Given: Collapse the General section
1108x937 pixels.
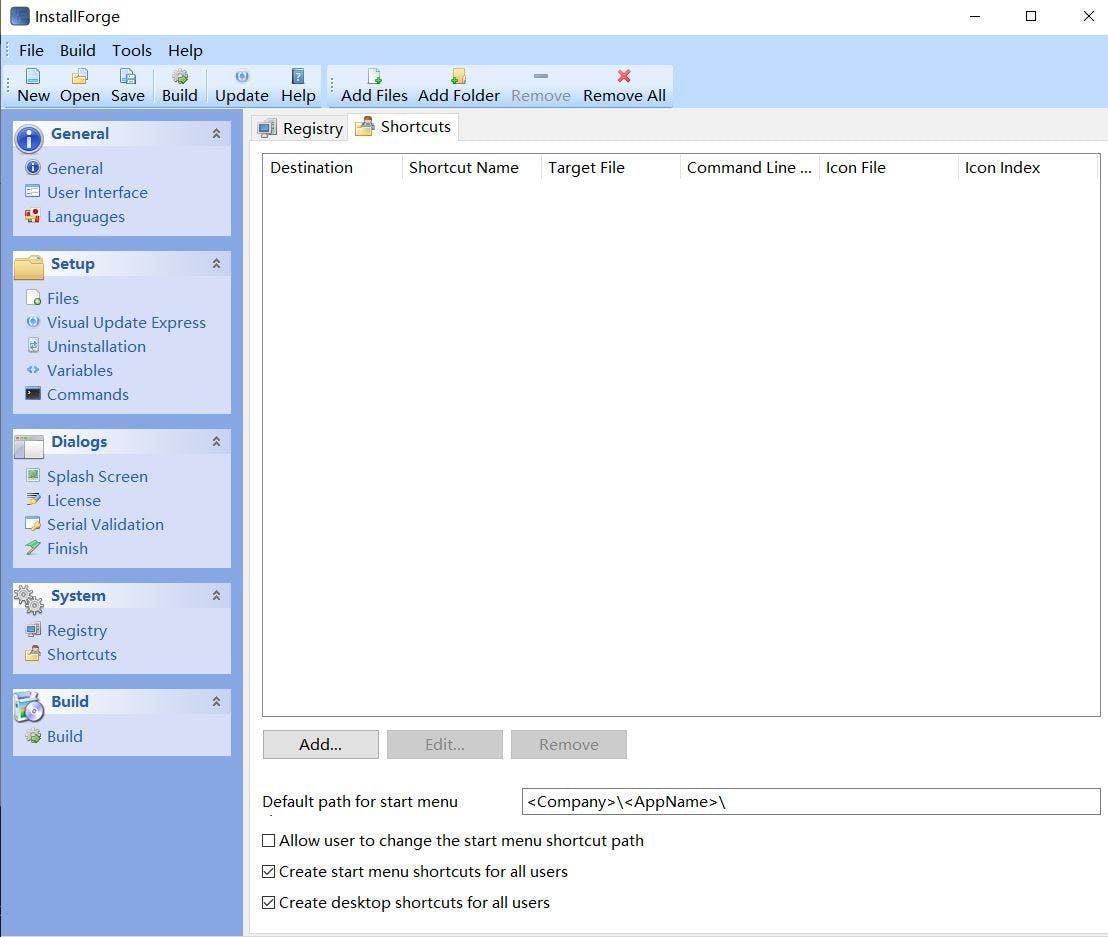Looking at the screenshot, I should (216, 133).
